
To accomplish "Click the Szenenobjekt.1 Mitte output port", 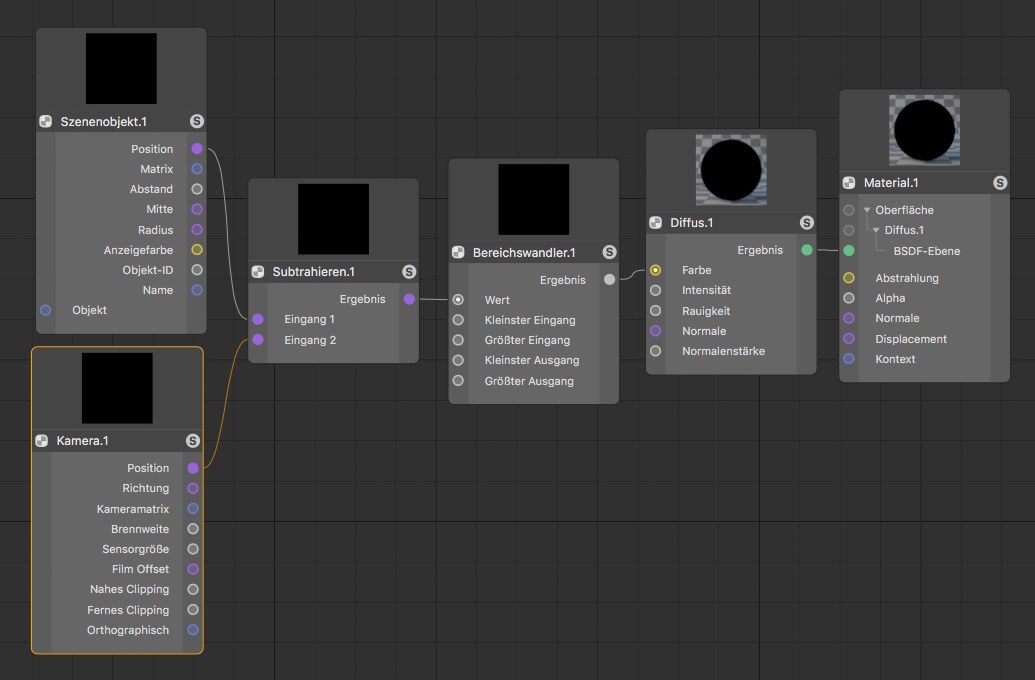I will 197,209.
